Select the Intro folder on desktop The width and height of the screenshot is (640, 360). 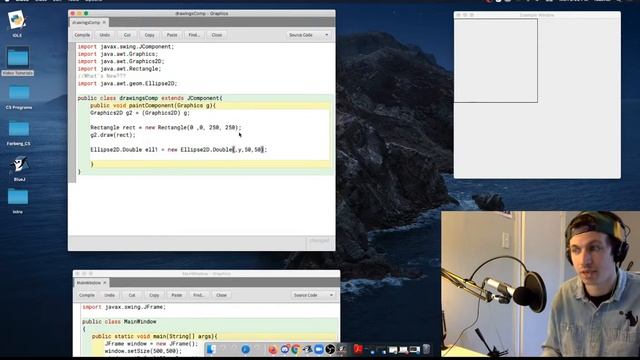pyautogui.click(x=18, y=197)
